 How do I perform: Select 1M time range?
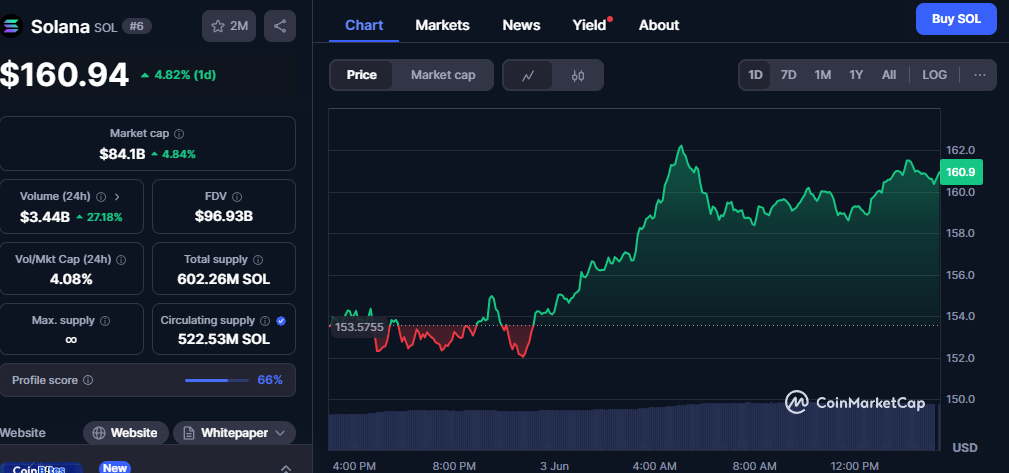[x=822, y=75]
